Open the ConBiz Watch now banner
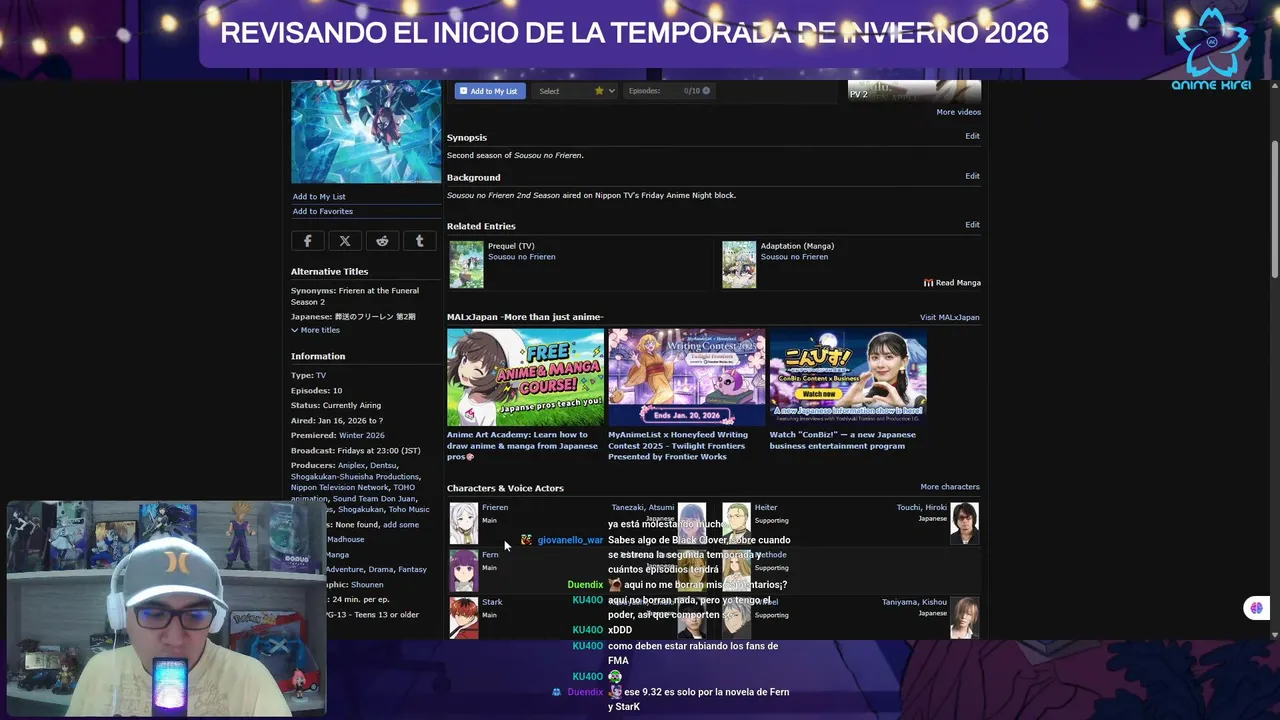Viewport: 1280px width, 720px height. (x=848, y=377)
